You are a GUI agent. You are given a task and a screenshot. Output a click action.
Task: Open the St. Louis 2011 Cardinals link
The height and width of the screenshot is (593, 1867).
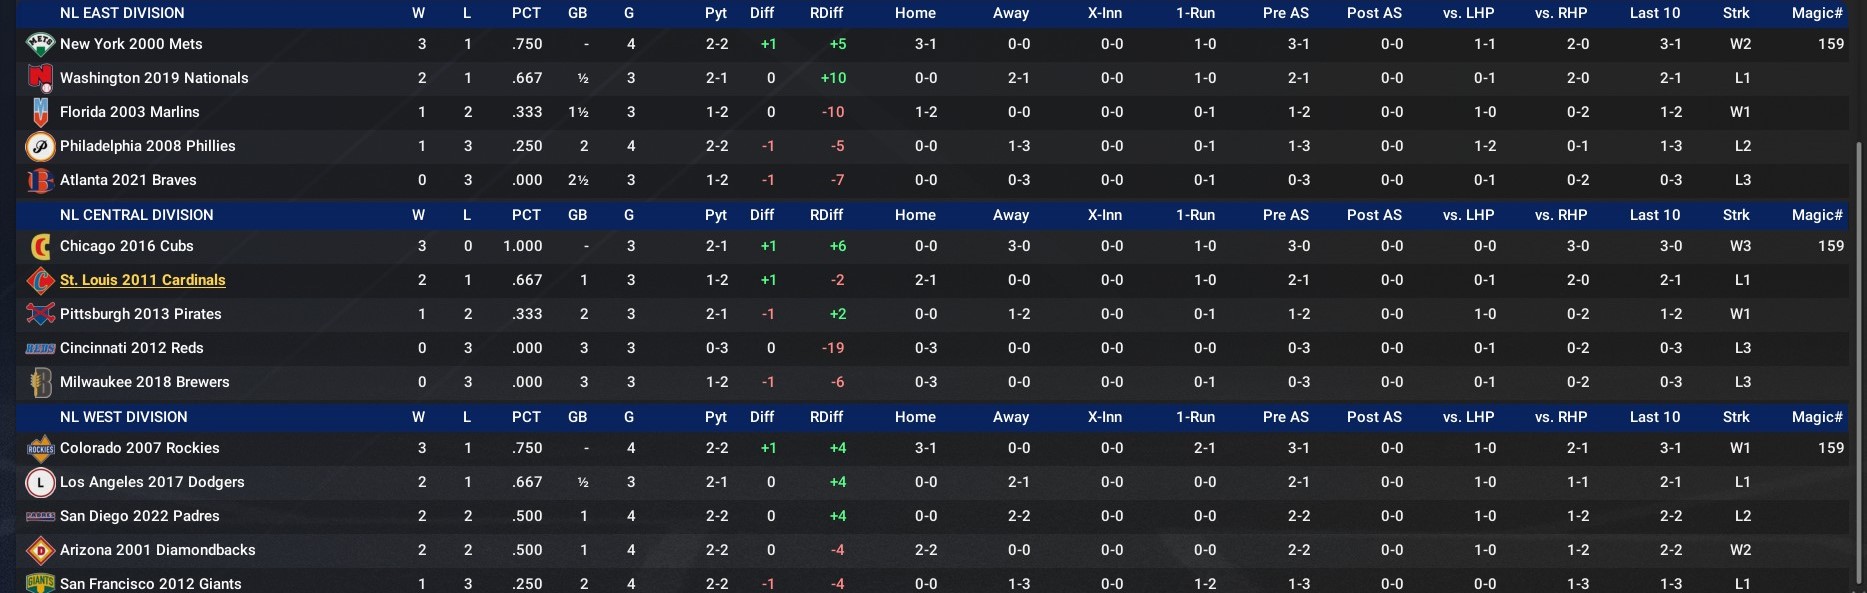[142, 280]
